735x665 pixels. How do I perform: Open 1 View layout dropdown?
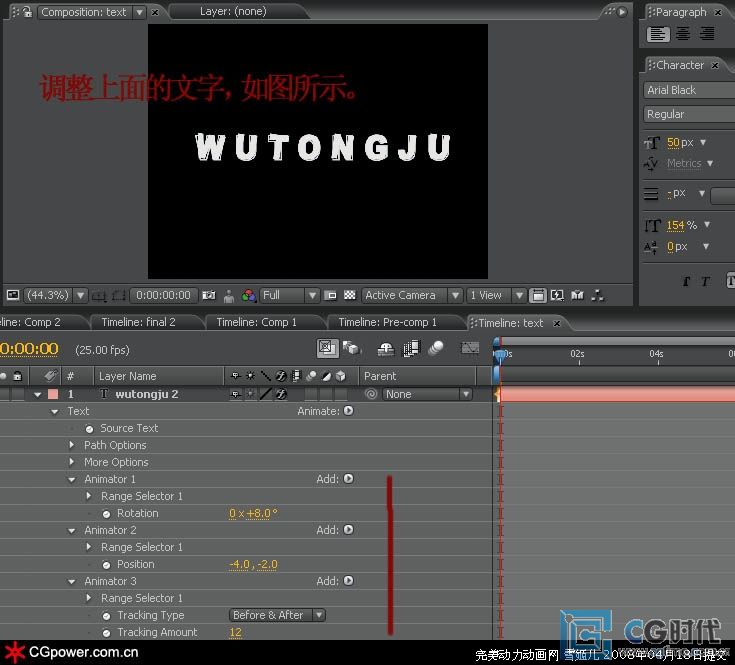(496, 295)
